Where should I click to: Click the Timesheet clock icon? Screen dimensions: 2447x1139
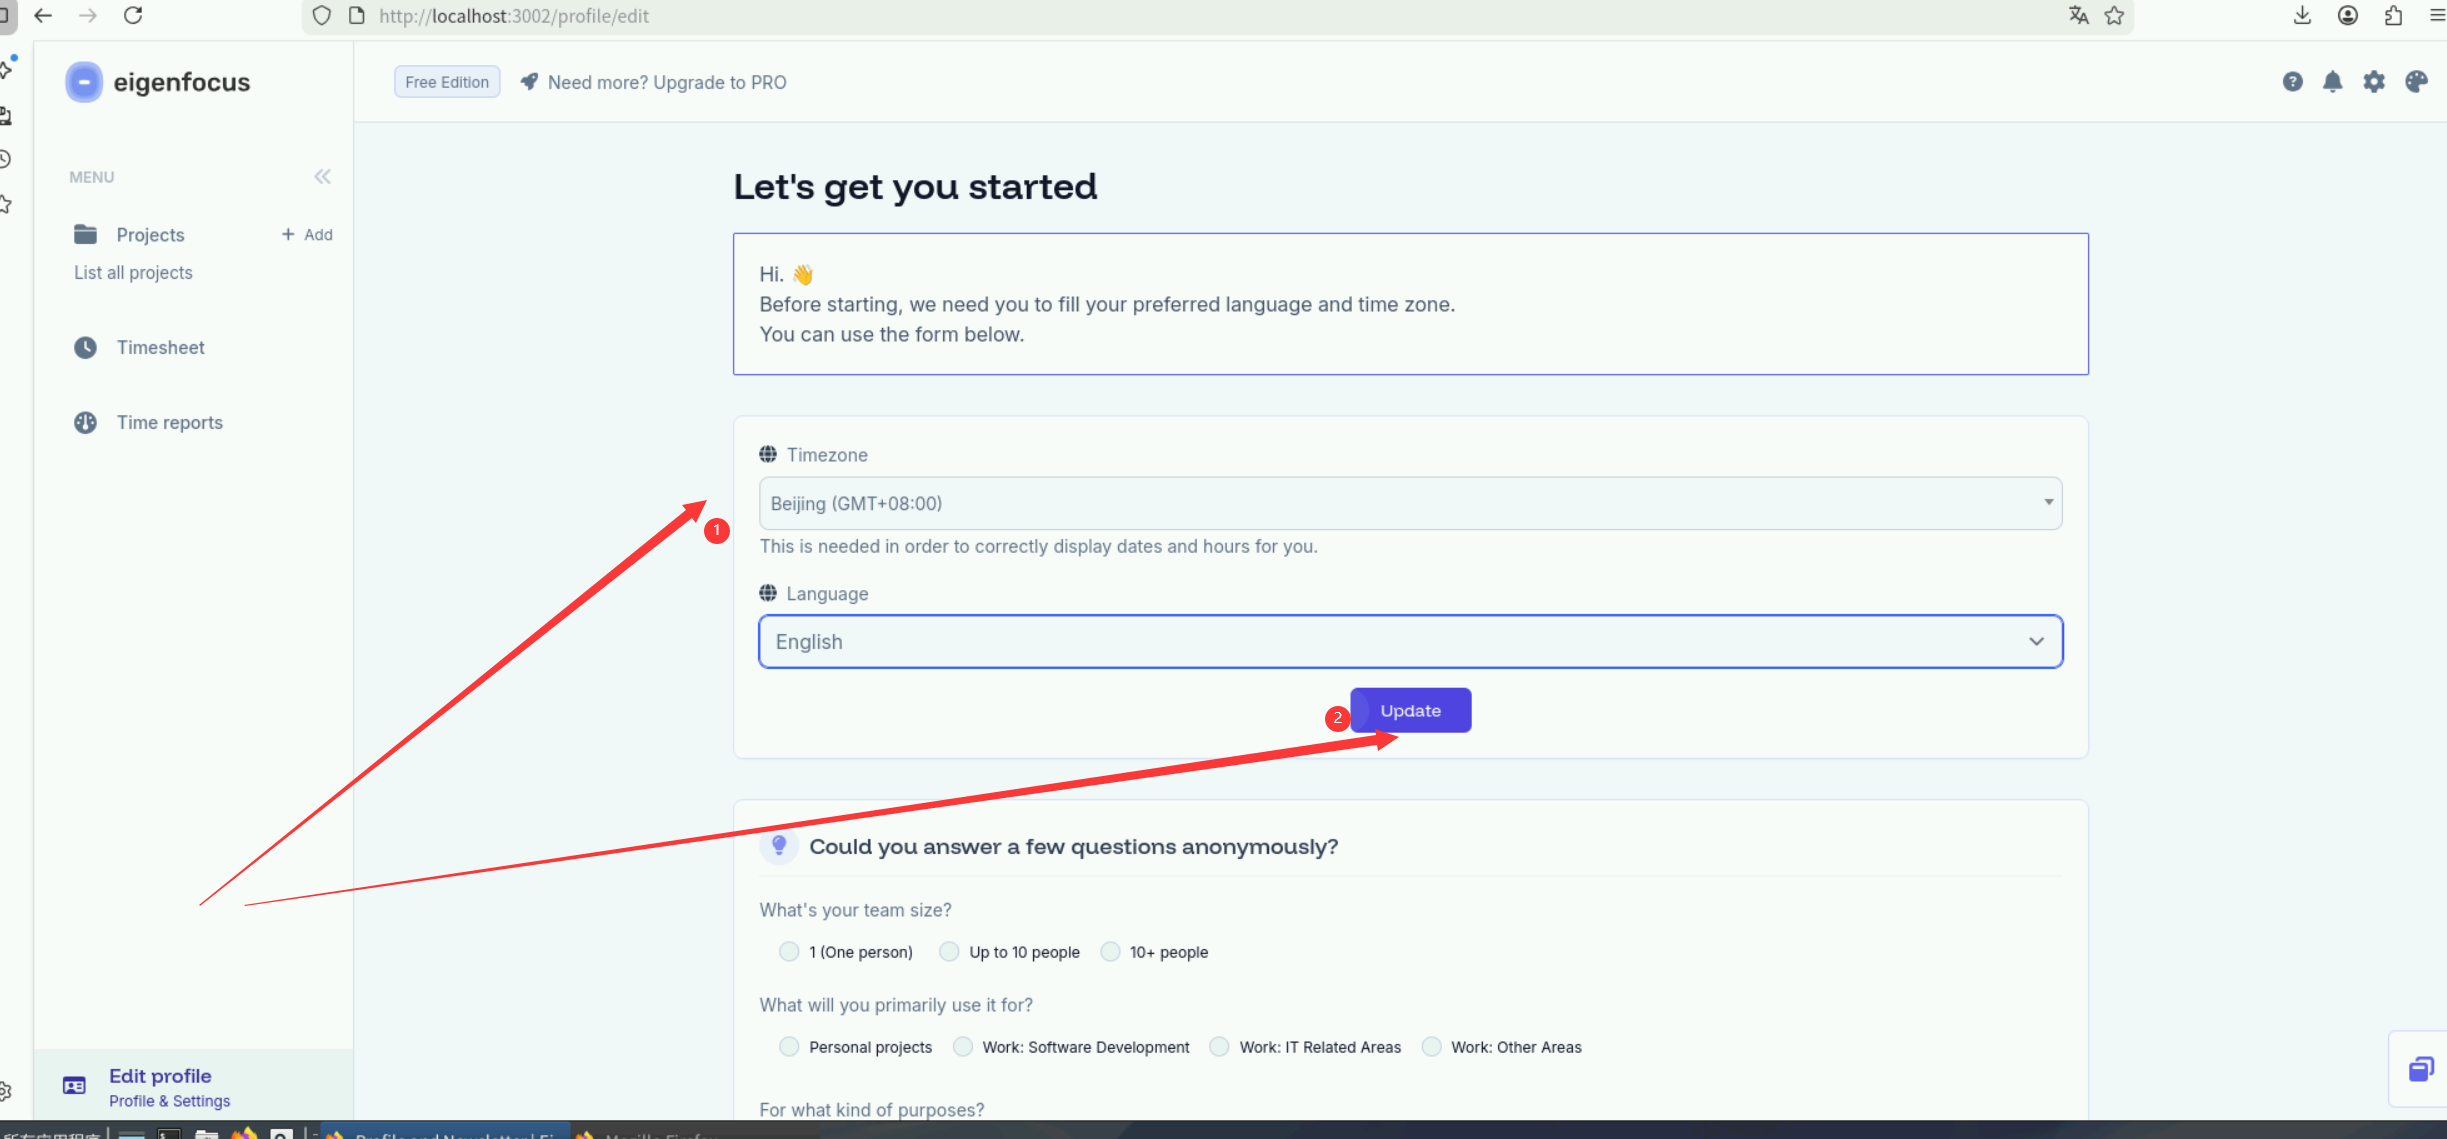(x=86, y=347)
